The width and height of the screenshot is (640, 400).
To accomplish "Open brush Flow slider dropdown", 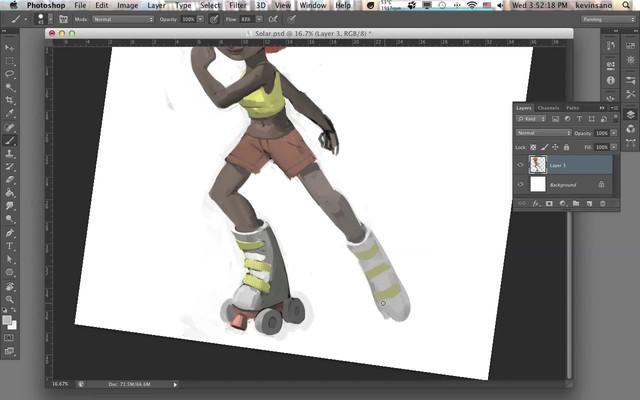I will point(259,19).
